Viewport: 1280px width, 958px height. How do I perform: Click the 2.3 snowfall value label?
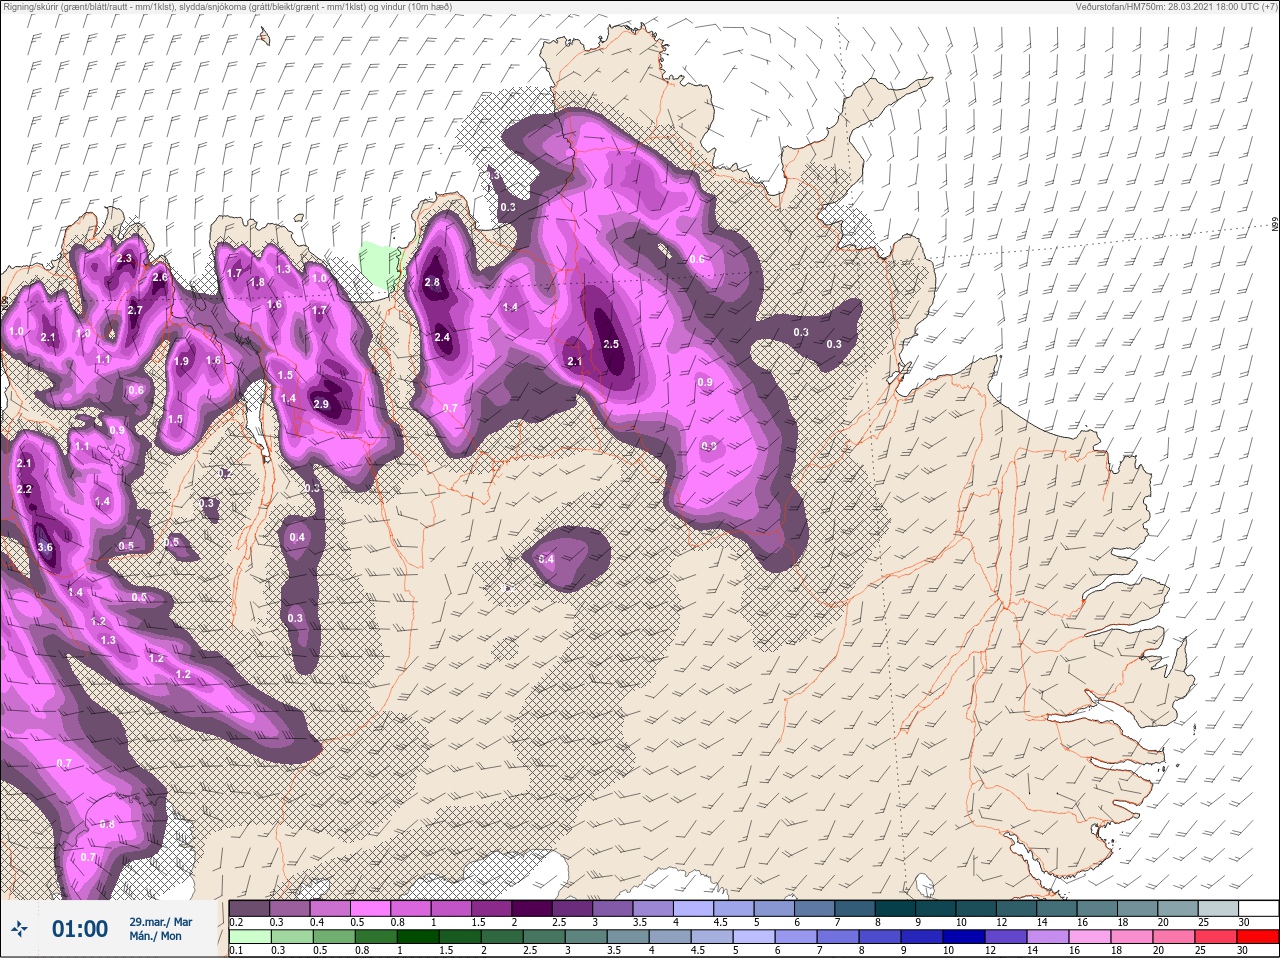[x=124, y=258]
